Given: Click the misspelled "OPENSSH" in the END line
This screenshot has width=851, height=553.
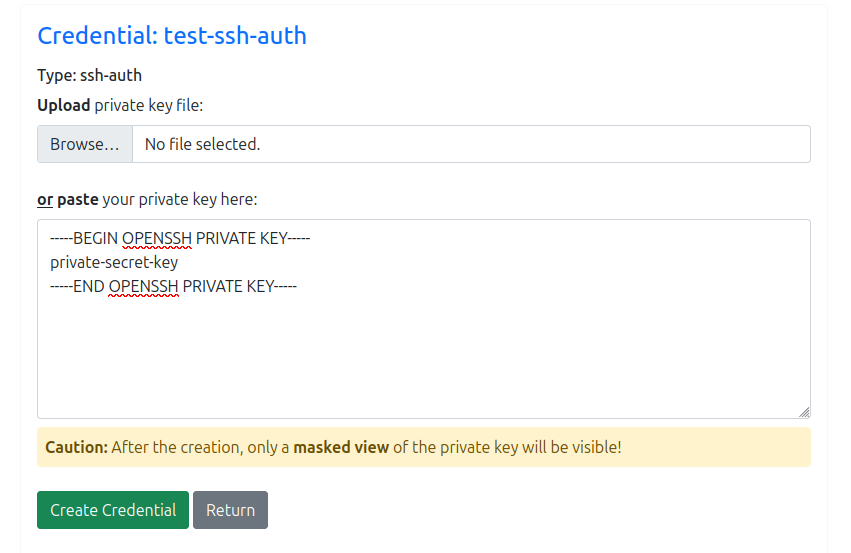Looking at the screenshot, I should [143, 286].
